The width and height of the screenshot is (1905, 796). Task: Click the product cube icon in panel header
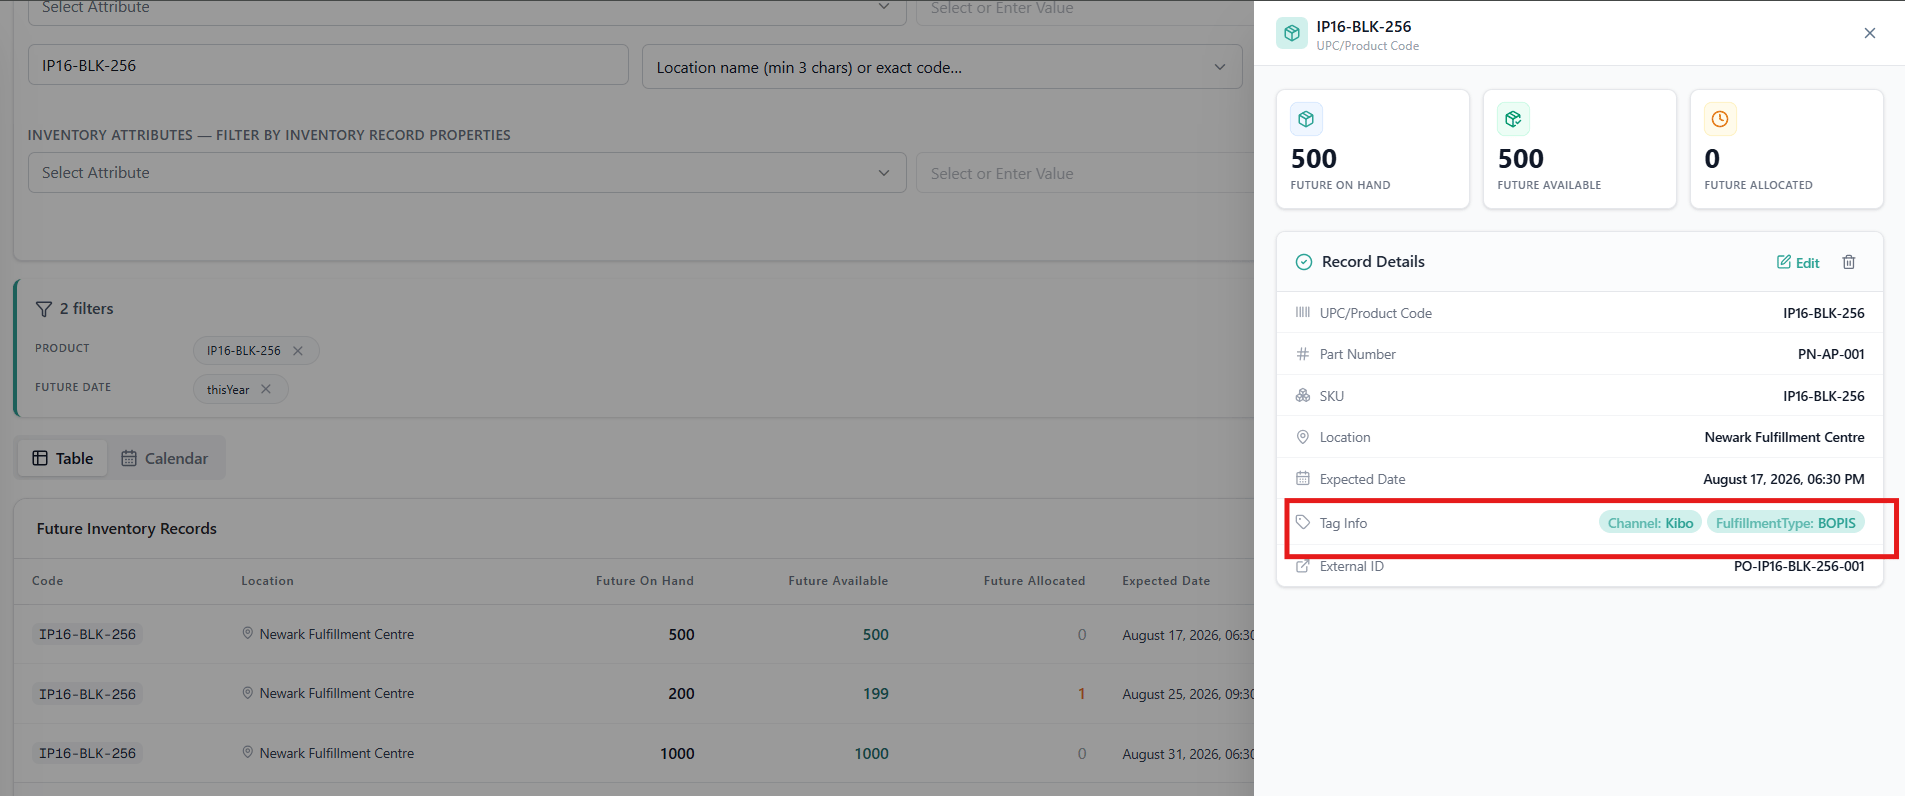1292,33
